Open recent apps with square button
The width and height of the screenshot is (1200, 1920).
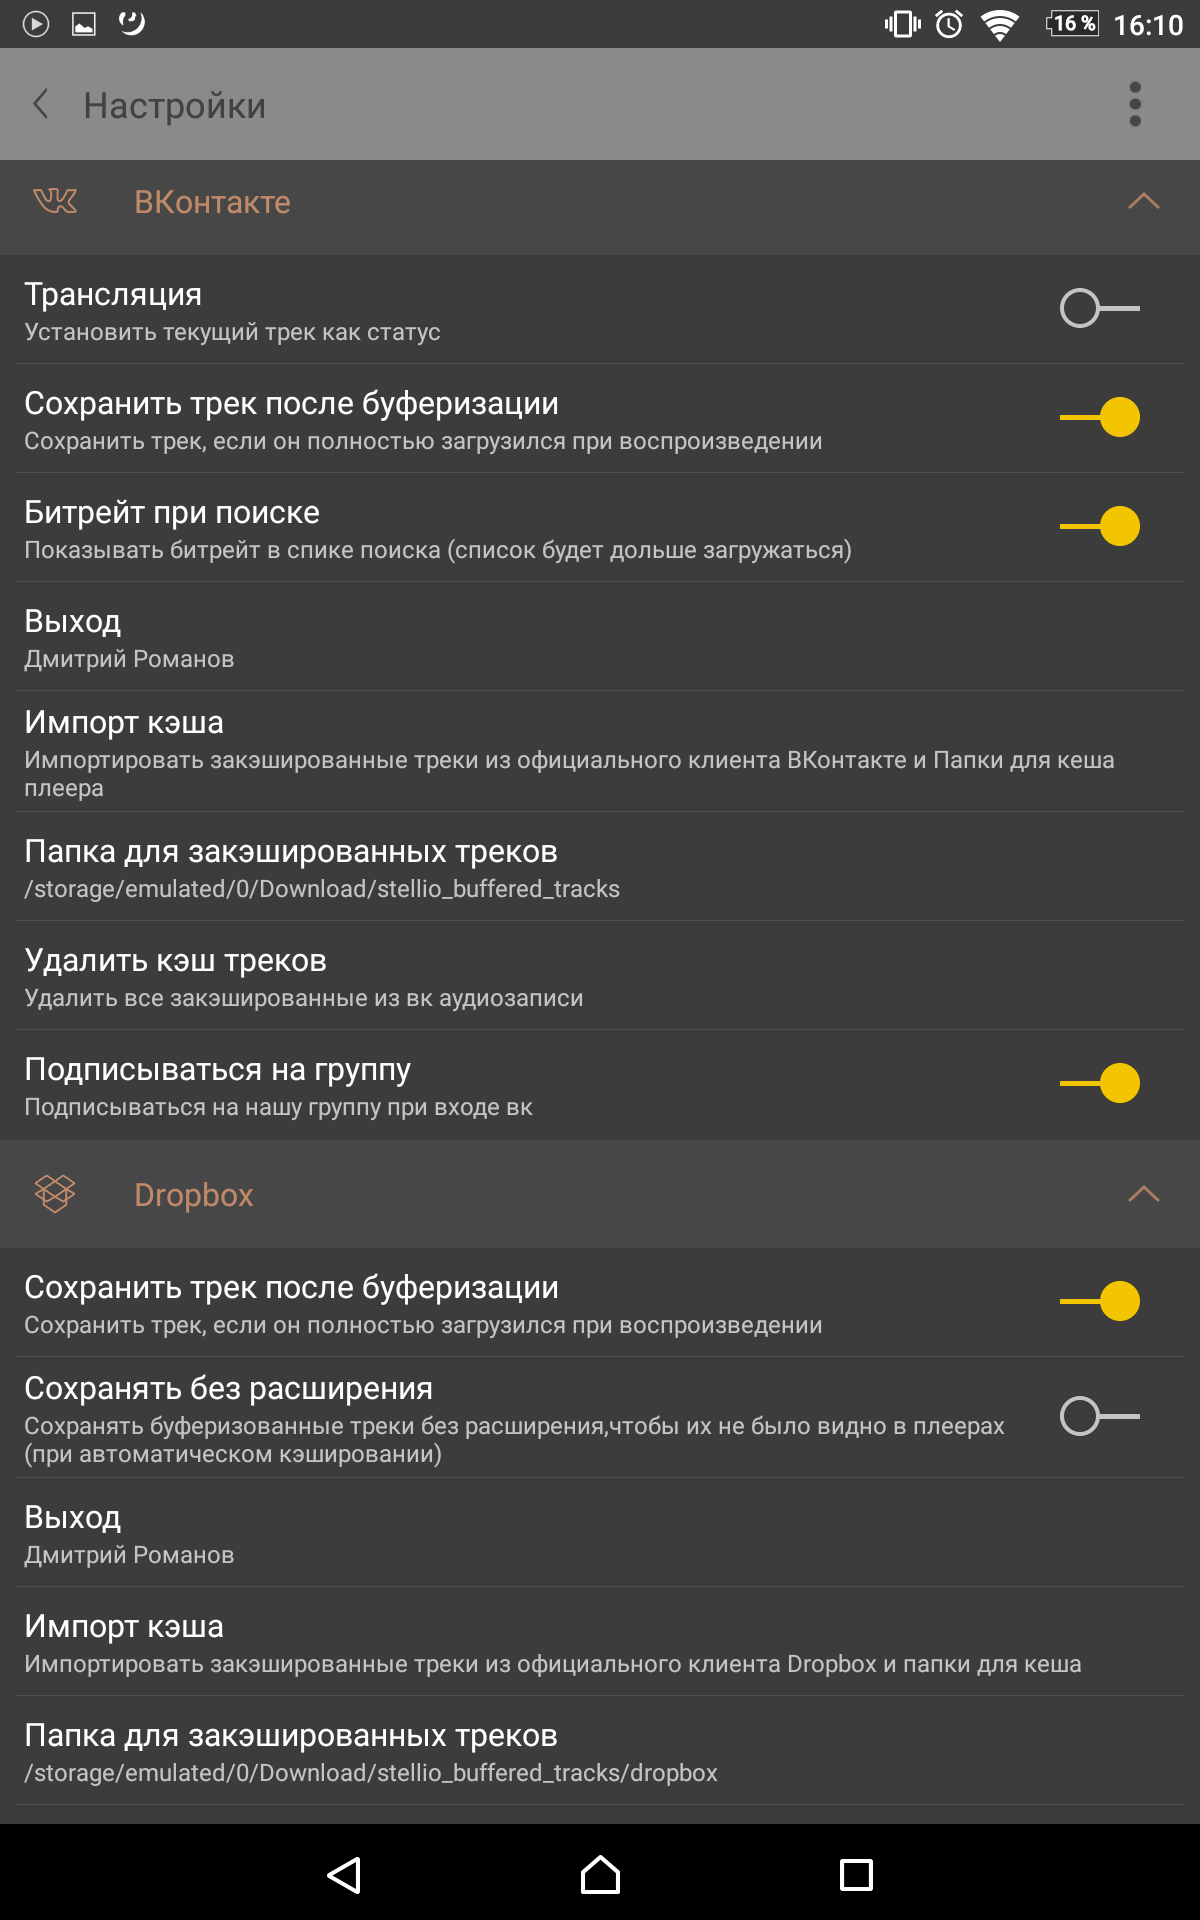tap(856, 1874)
